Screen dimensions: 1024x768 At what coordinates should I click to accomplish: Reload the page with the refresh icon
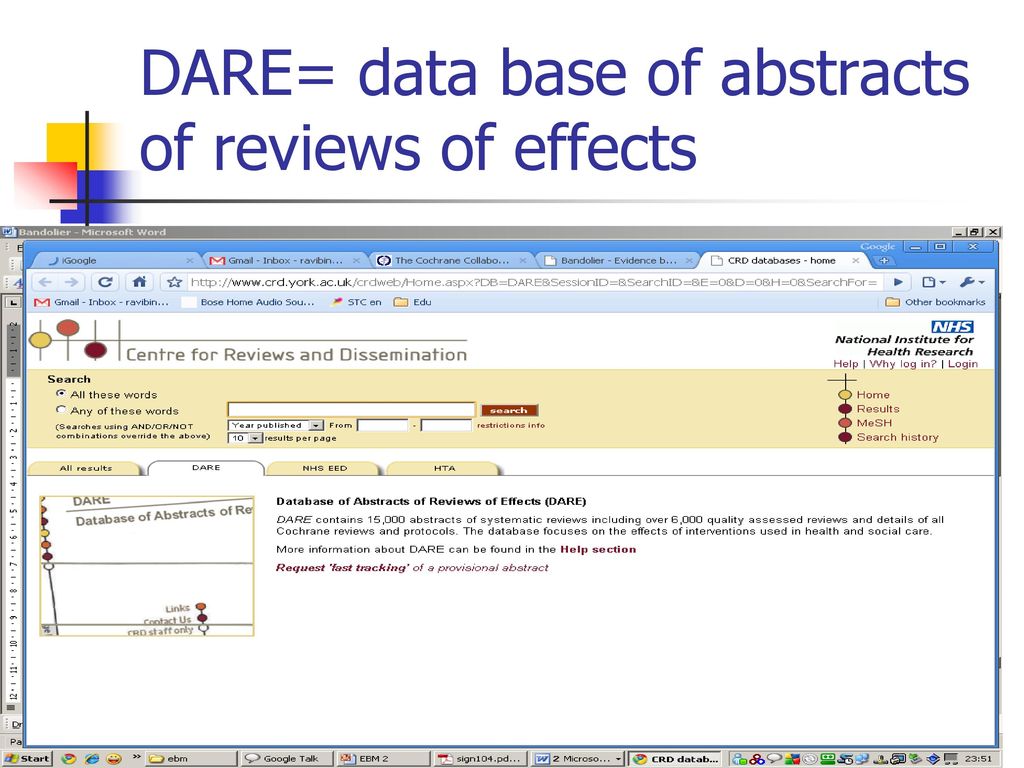[x=105, y=282]
